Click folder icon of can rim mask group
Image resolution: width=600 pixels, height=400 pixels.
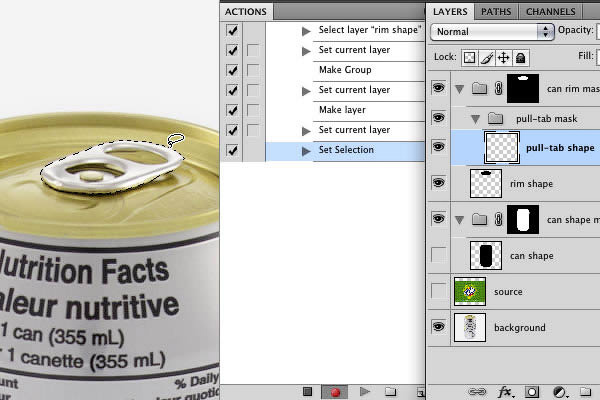[479, 89]
